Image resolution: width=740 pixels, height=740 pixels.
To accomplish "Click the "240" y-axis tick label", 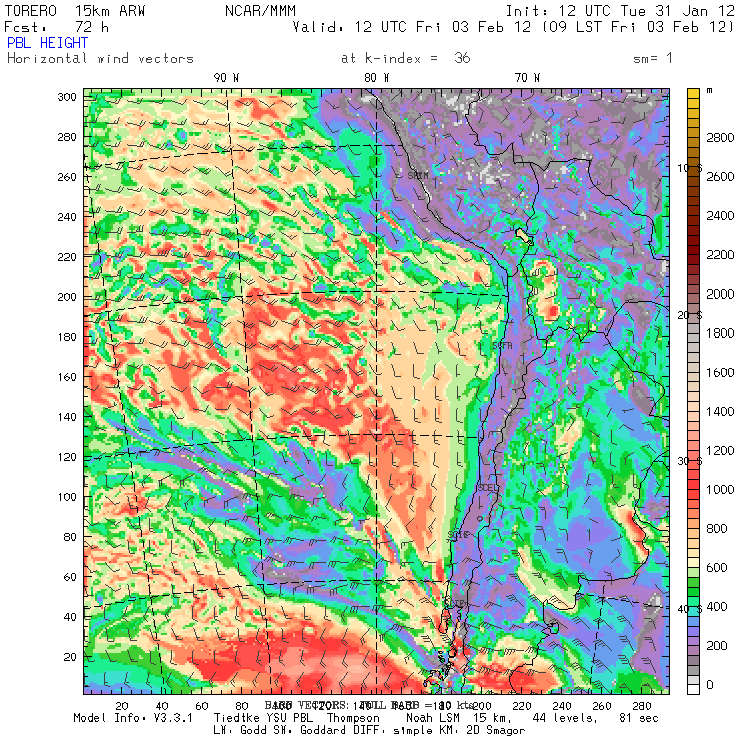I will 67,217.
